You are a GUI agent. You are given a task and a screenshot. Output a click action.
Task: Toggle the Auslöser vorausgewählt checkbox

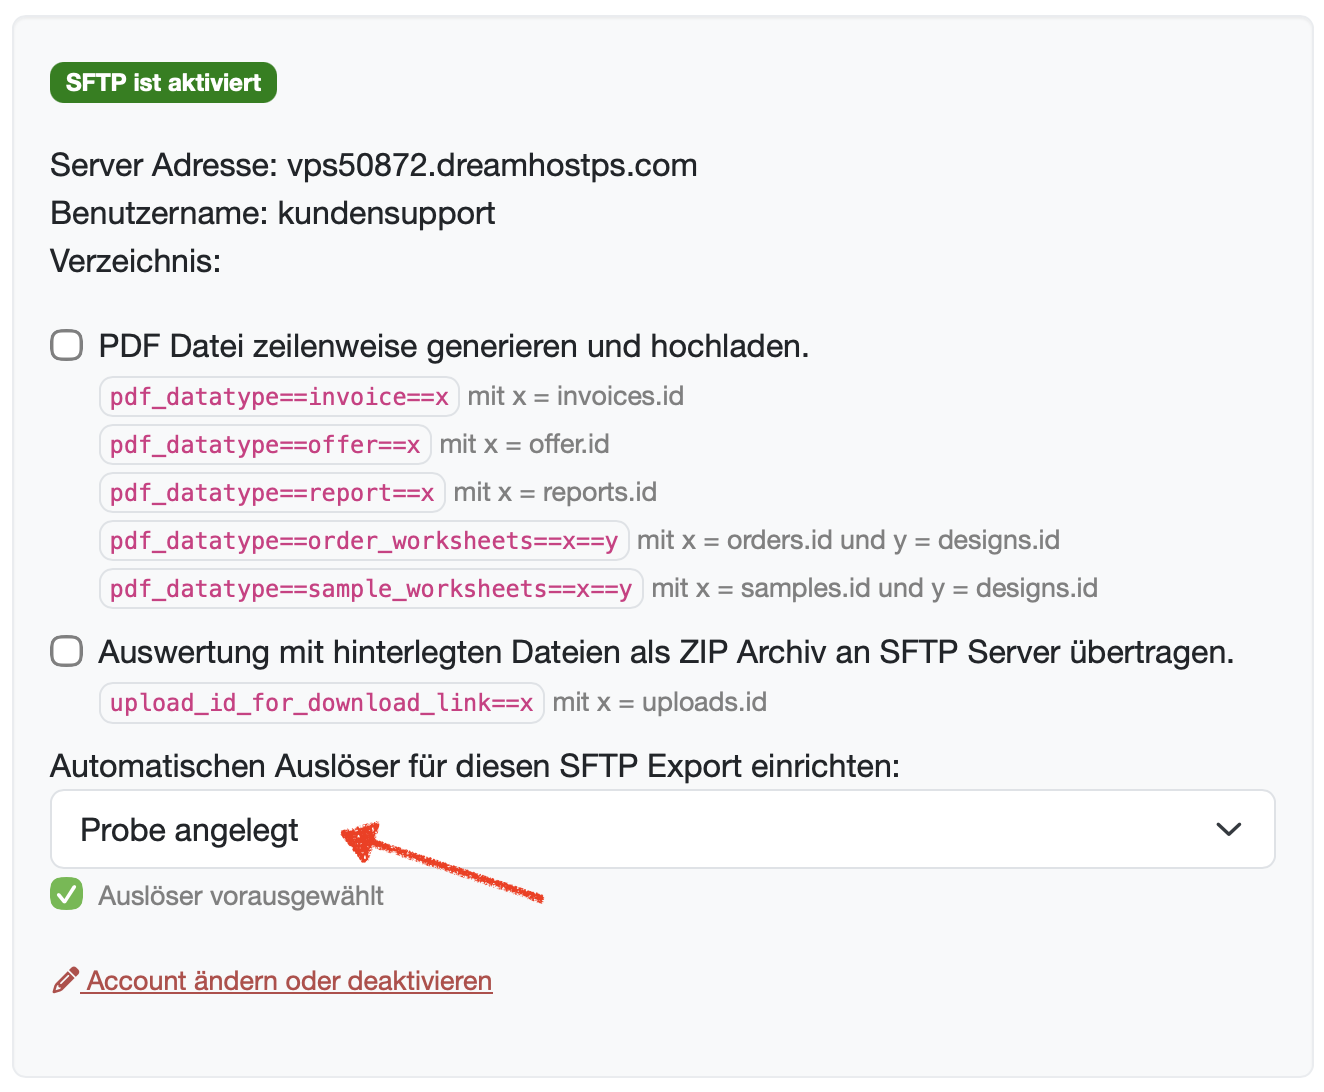[x=67, y=894]
